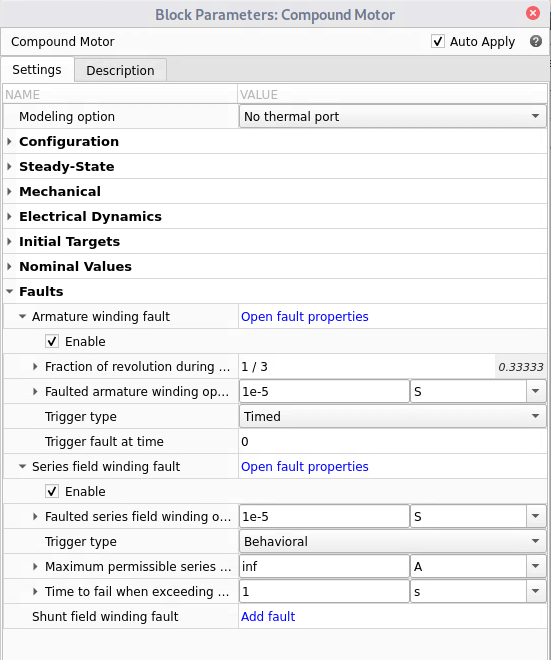Click the evaluated value 0.33333
This screenshot has height=660, width=551.
tap(521, 367)
